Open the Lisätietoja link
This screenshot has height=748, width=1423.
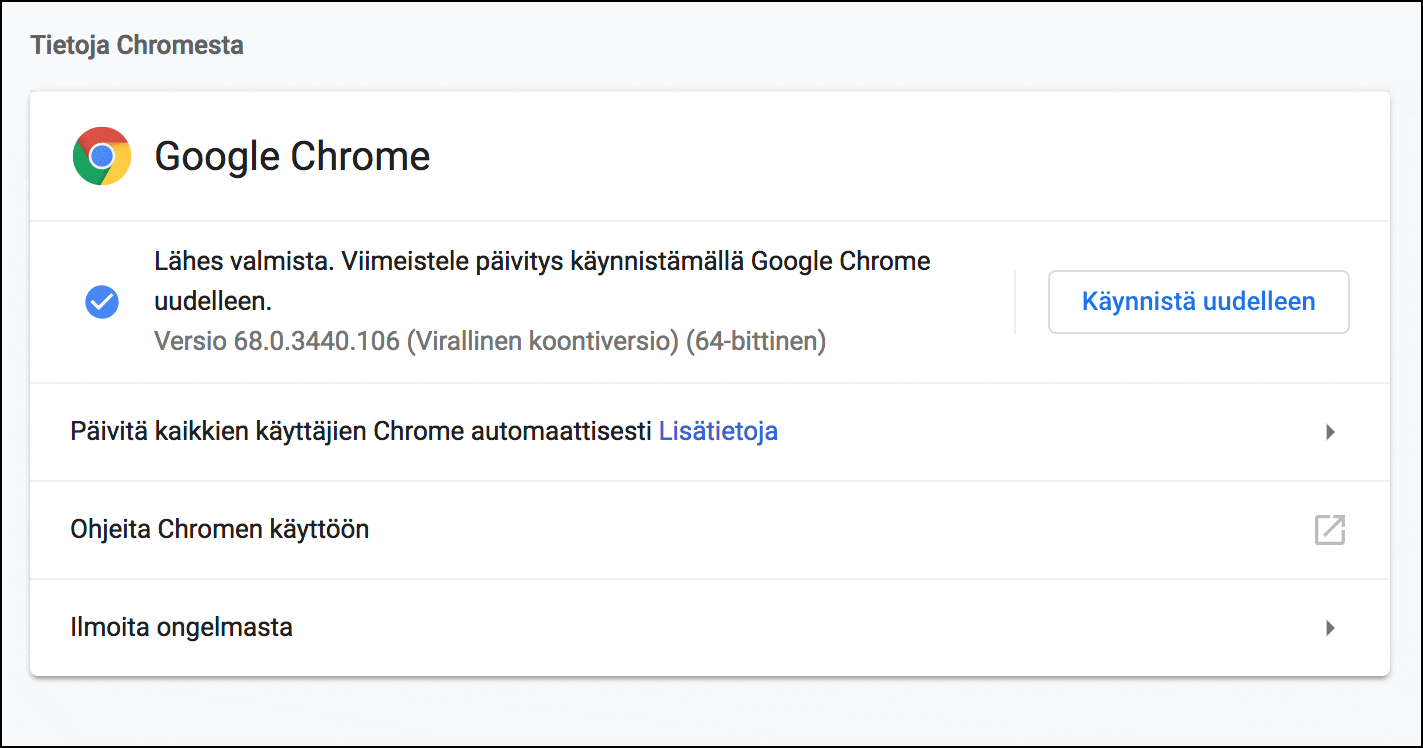(718, 432)
